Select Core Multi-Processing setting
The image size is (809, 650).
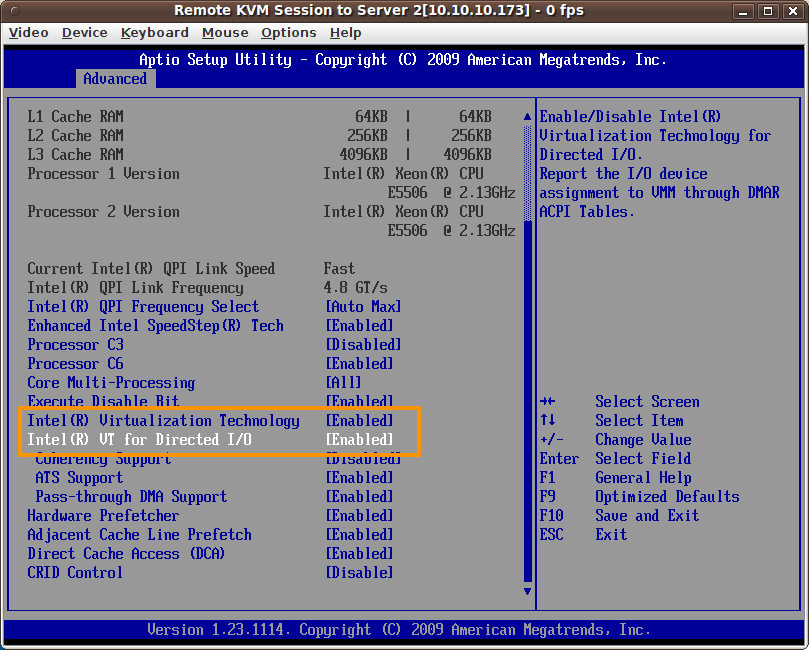pos(111,383)
